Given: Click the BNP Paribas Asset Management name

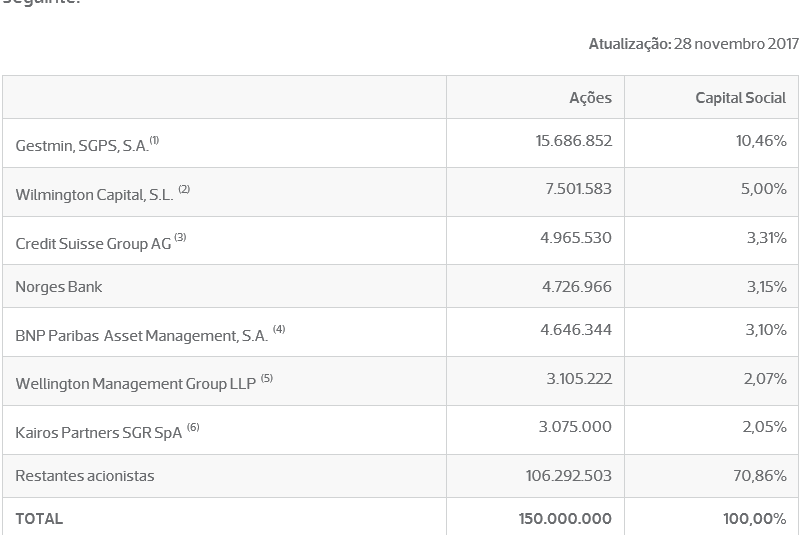Looking at the screenshot, I should [x=142, y=335].
